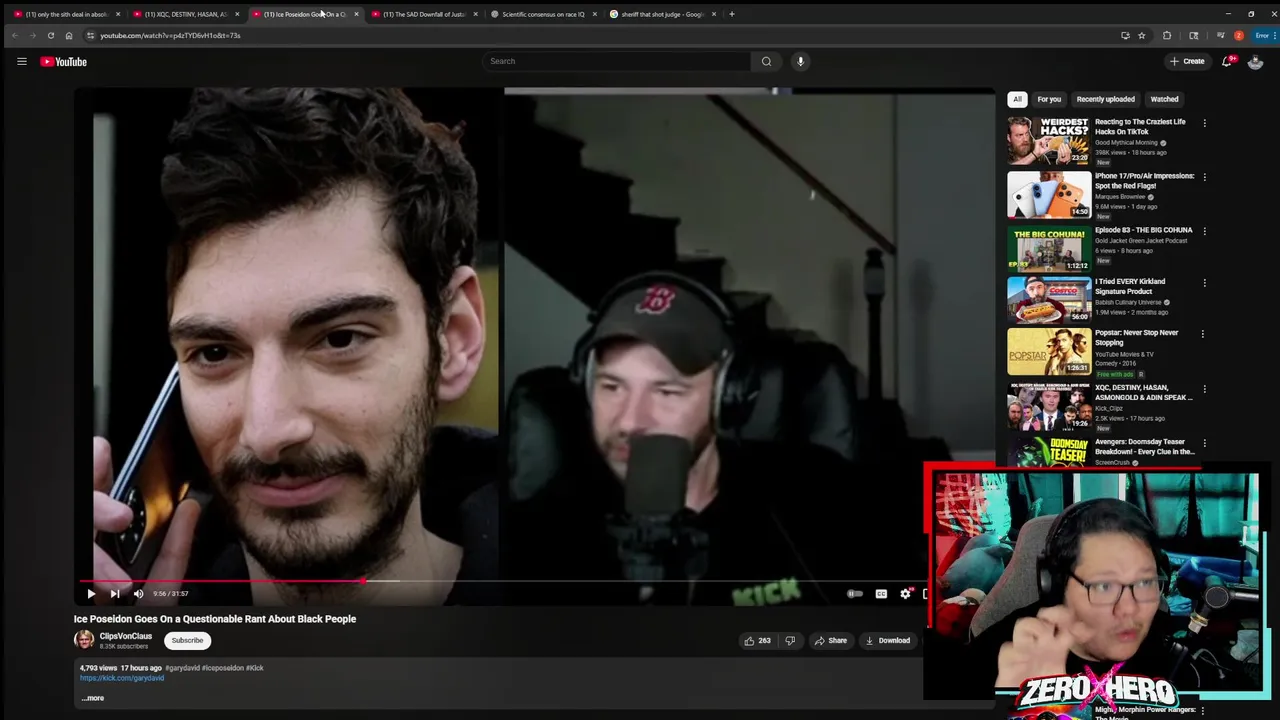Bookmark this page with star icon

[1142, 35]
